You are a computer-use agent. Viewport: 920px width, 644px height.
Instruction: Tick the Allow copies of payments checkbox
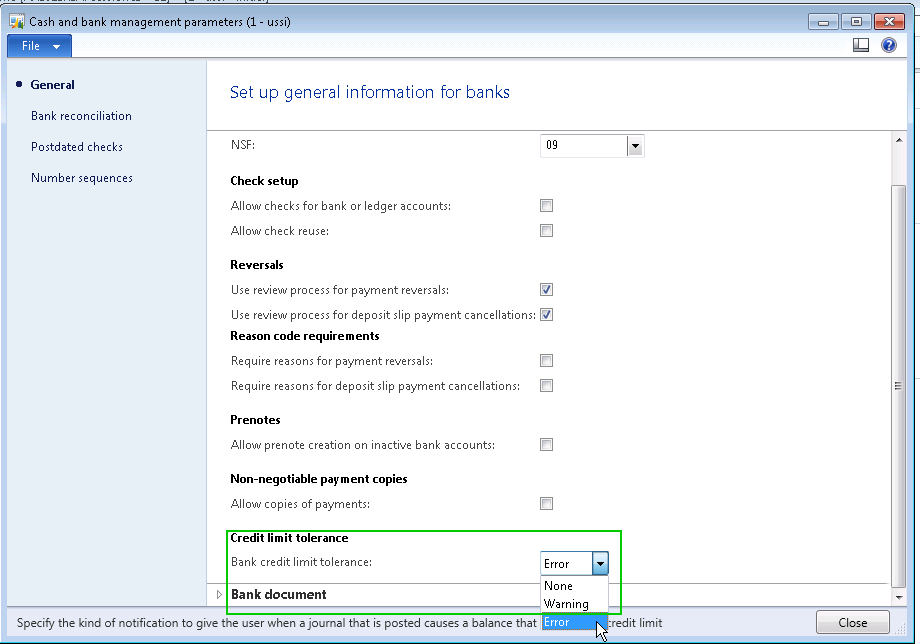tap(546, 504)
